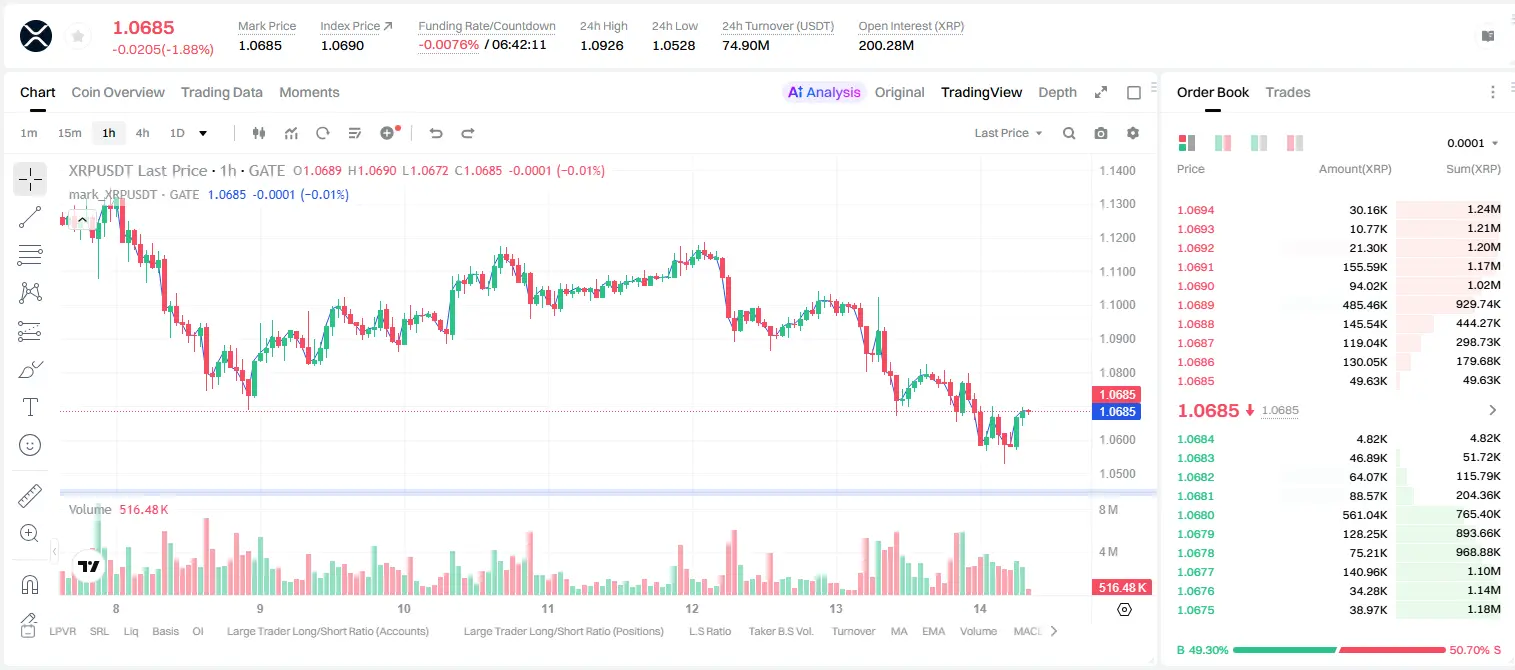
Task: Choose the text annotation tool
Action: point(30,407)
